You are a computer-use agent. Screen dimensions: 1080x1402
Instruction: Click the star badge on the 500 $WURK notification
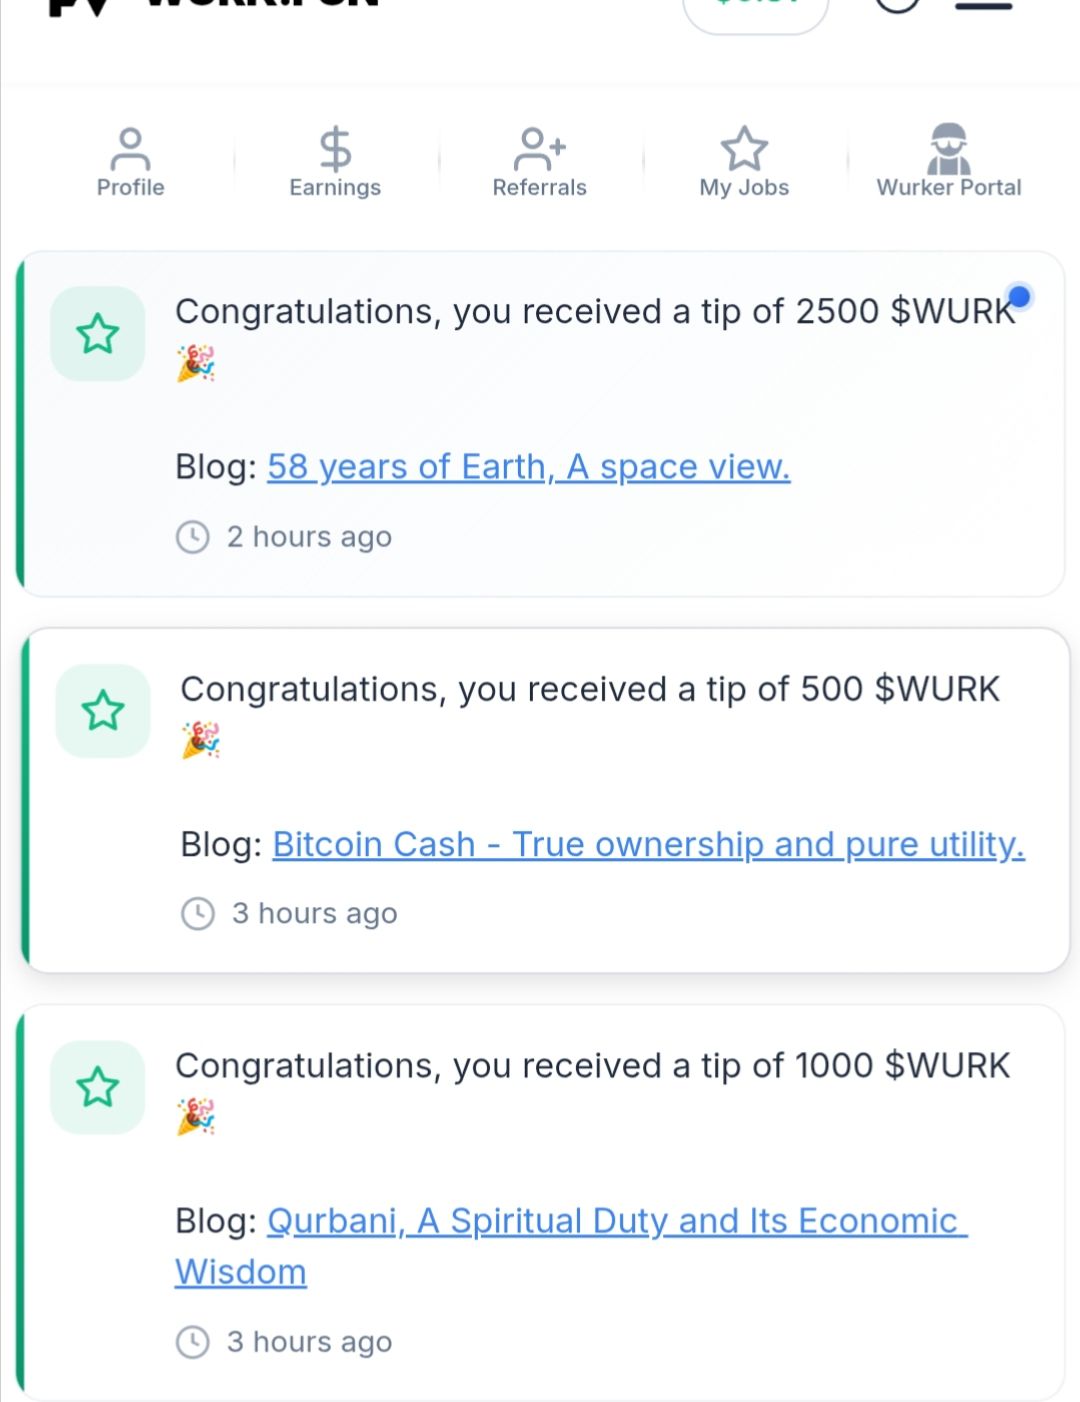pyautogui.click(x=103, y=711)
